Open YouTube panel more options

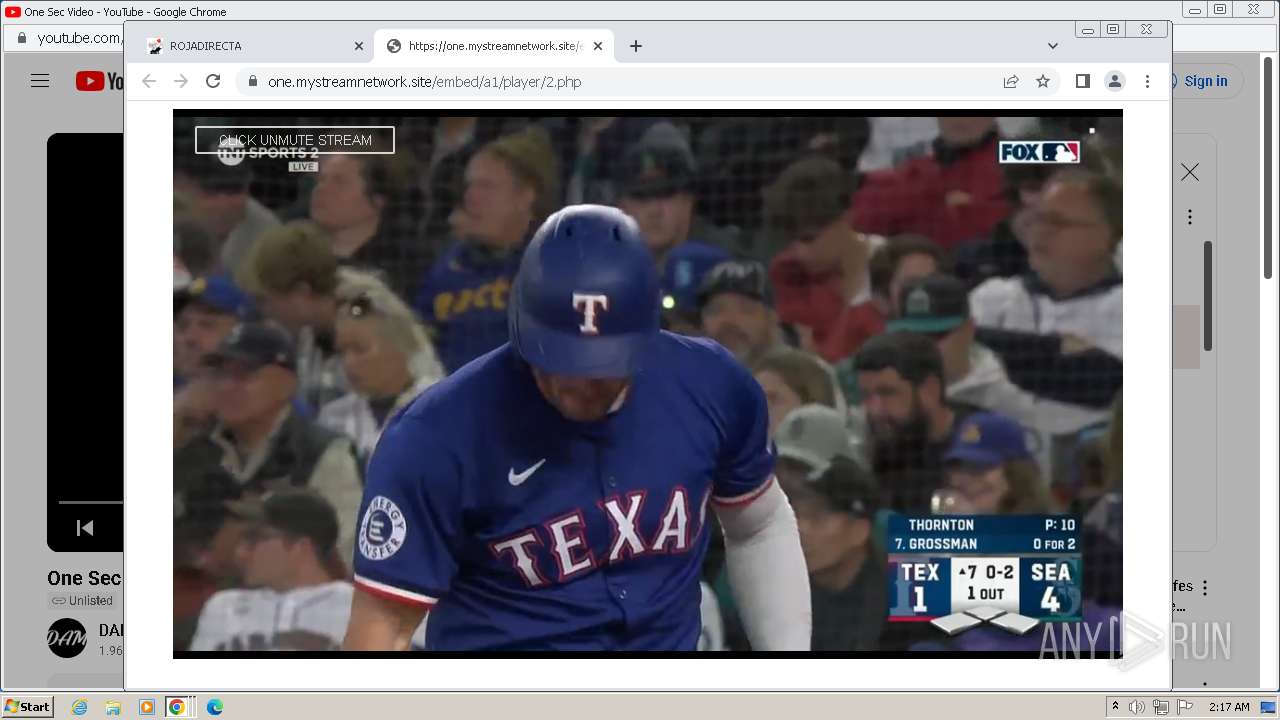[1190, 217]
